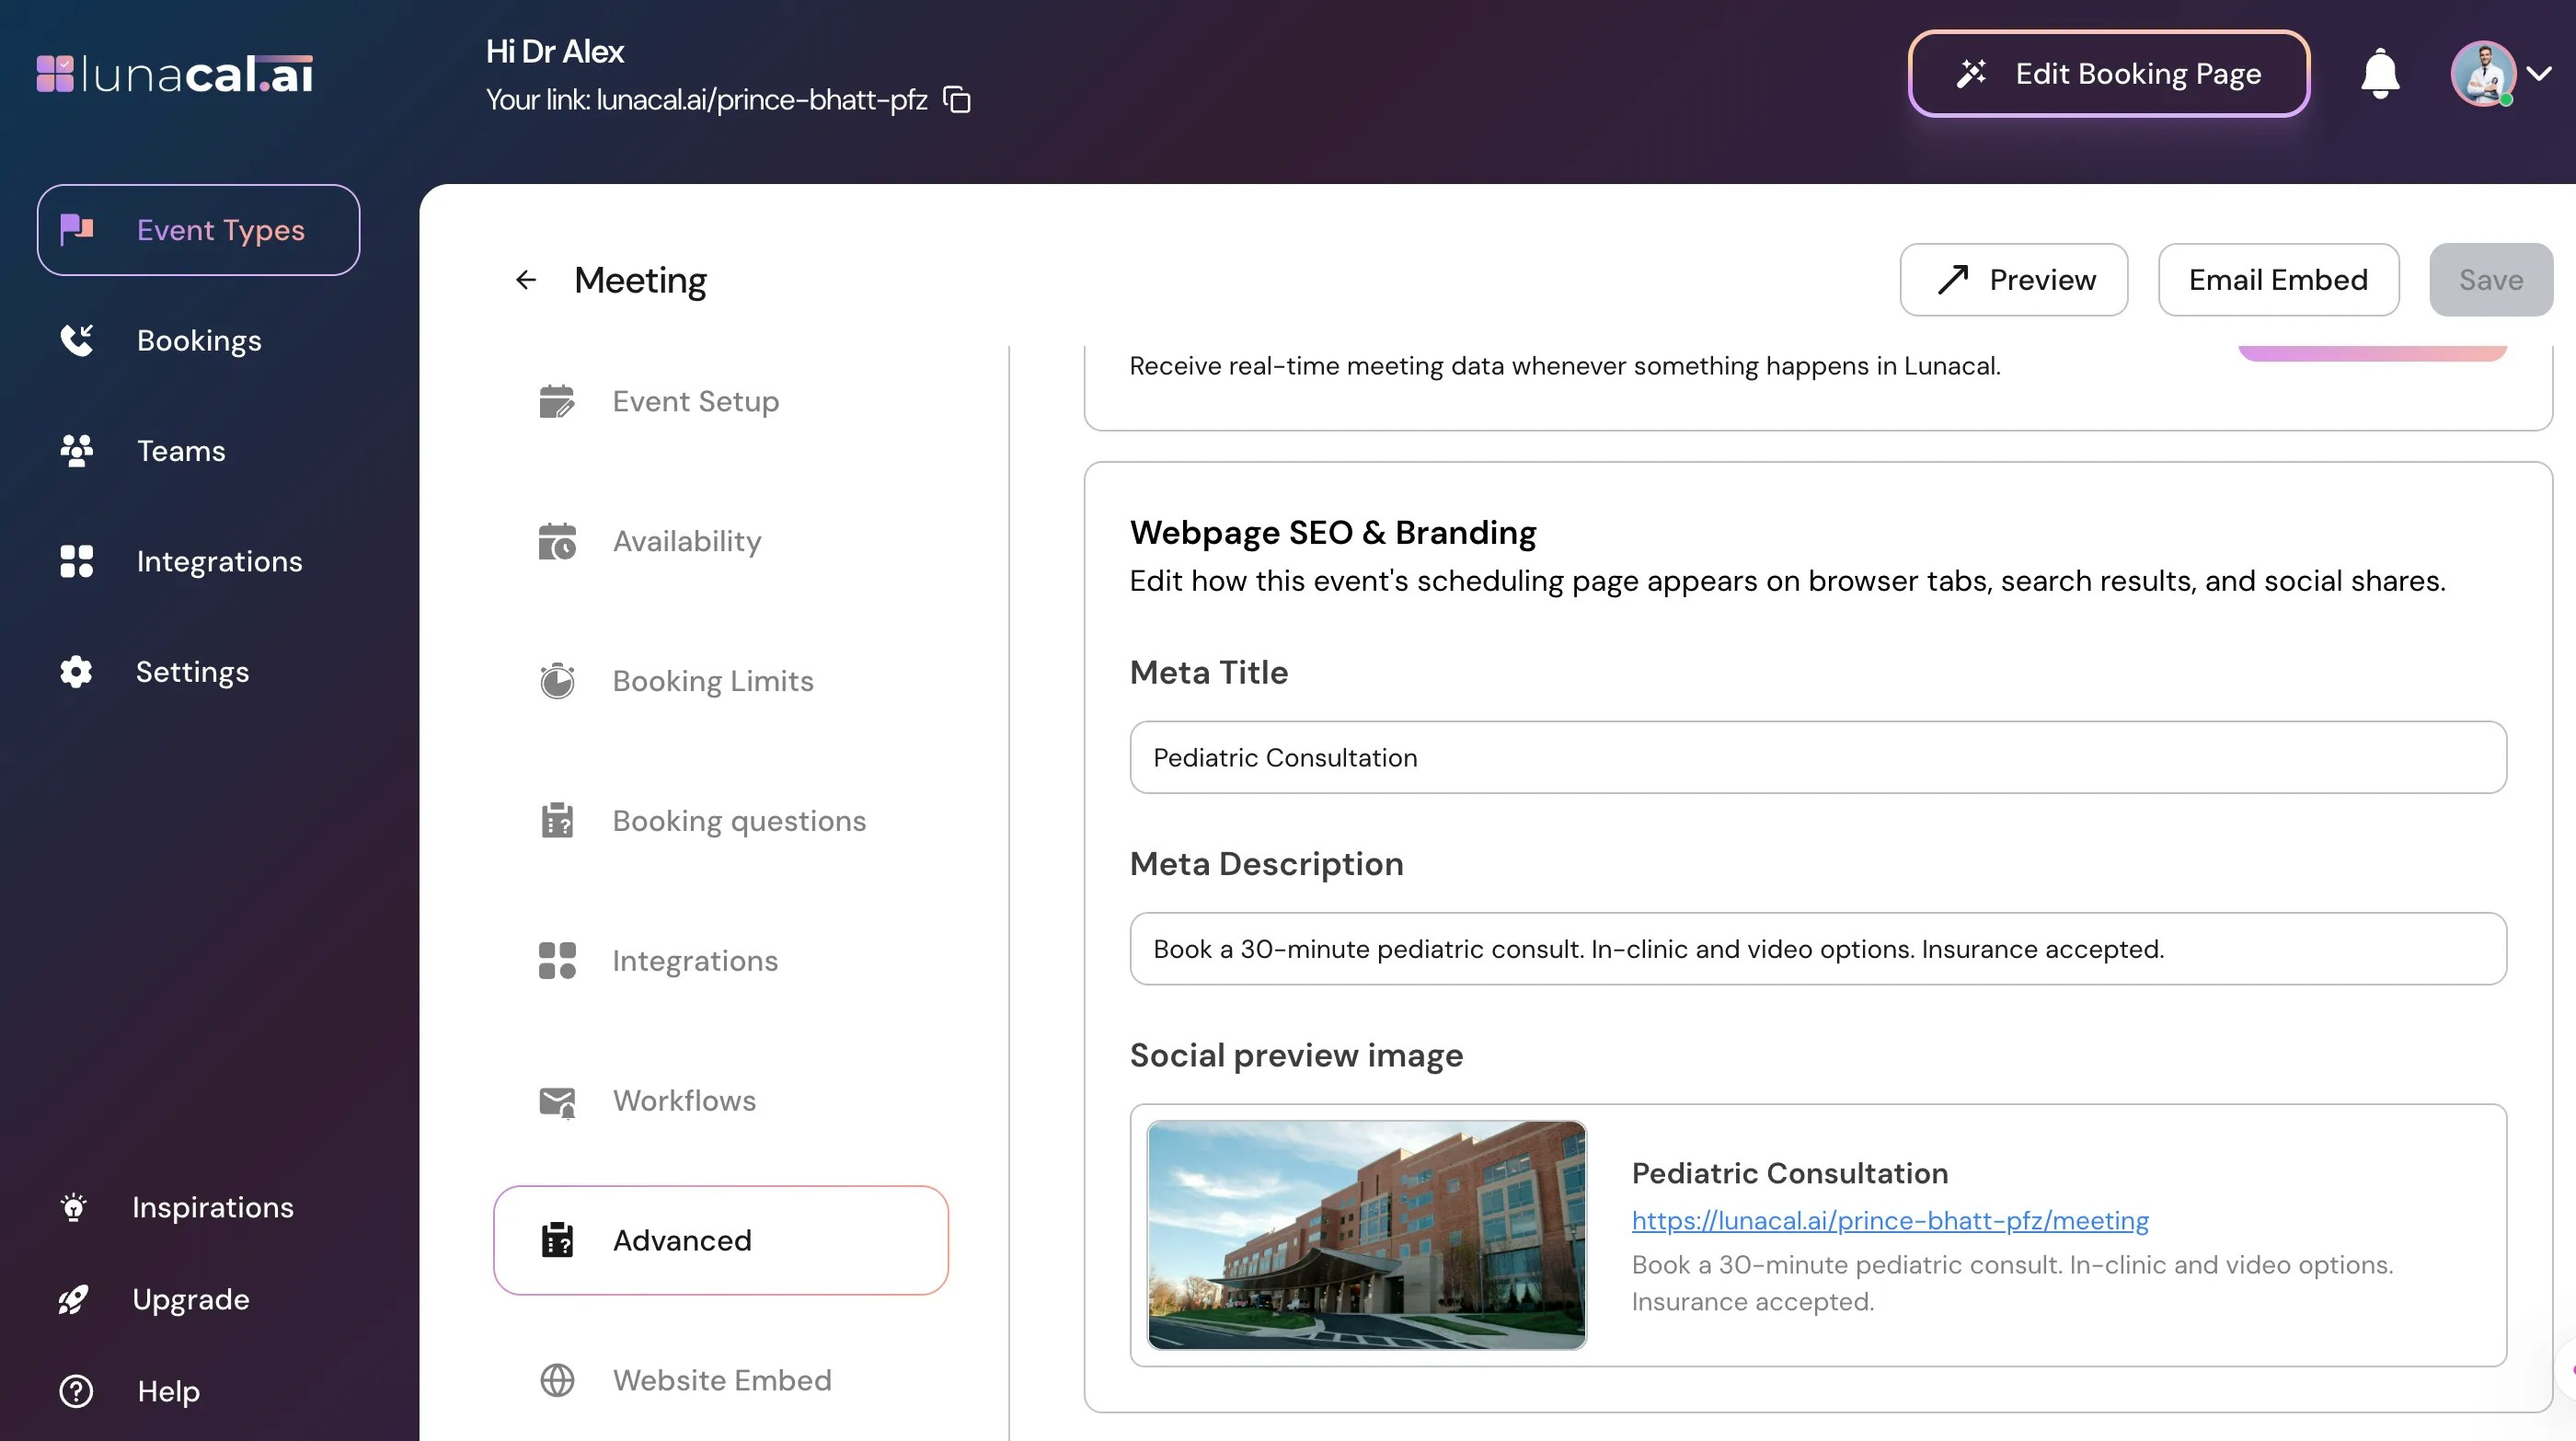Click the Inspirations lightbulb icon
The image size is (2576, 1441).
point(74,1207)
